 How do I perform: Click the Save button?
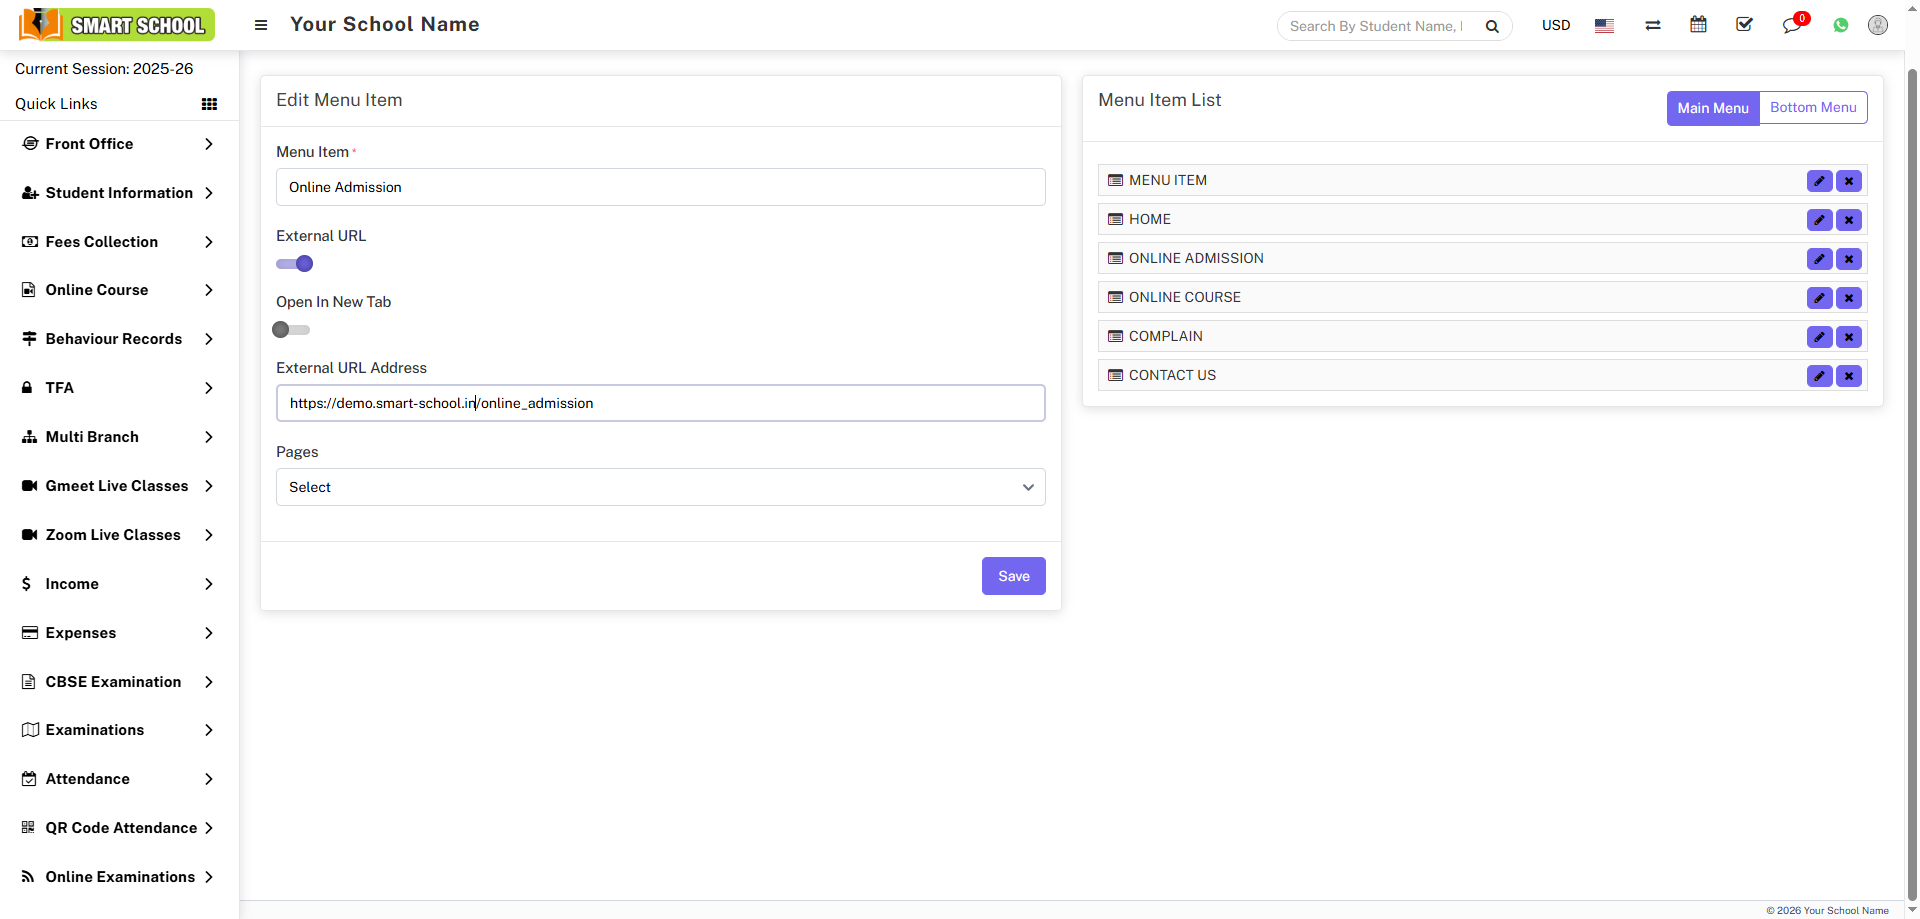point(1013,576)
